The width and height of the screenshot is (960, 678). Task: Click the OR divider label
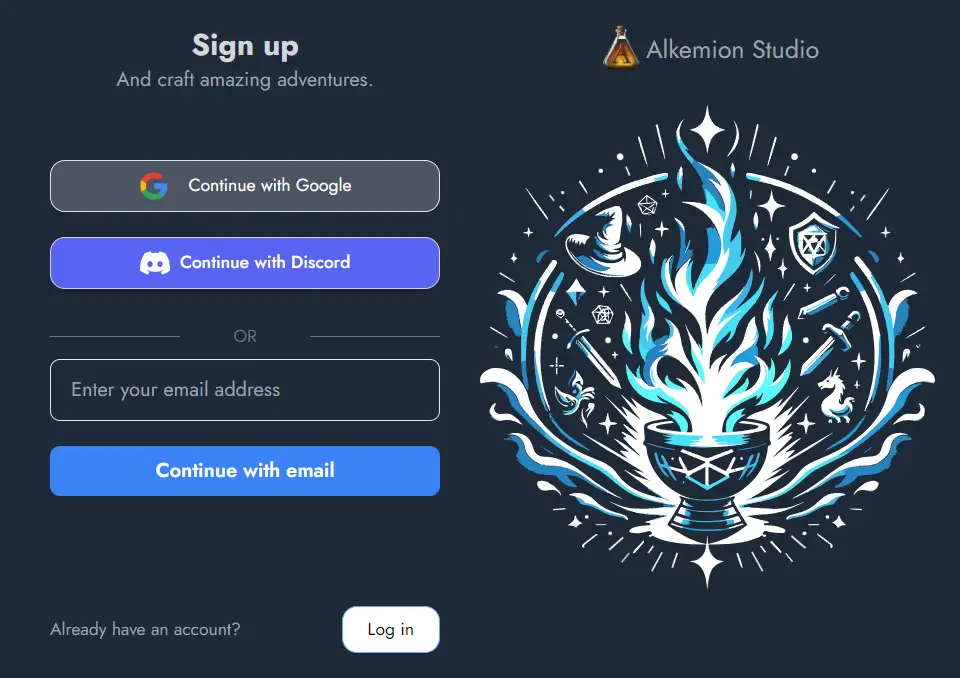pyautogui.click(x=245, y=336)
